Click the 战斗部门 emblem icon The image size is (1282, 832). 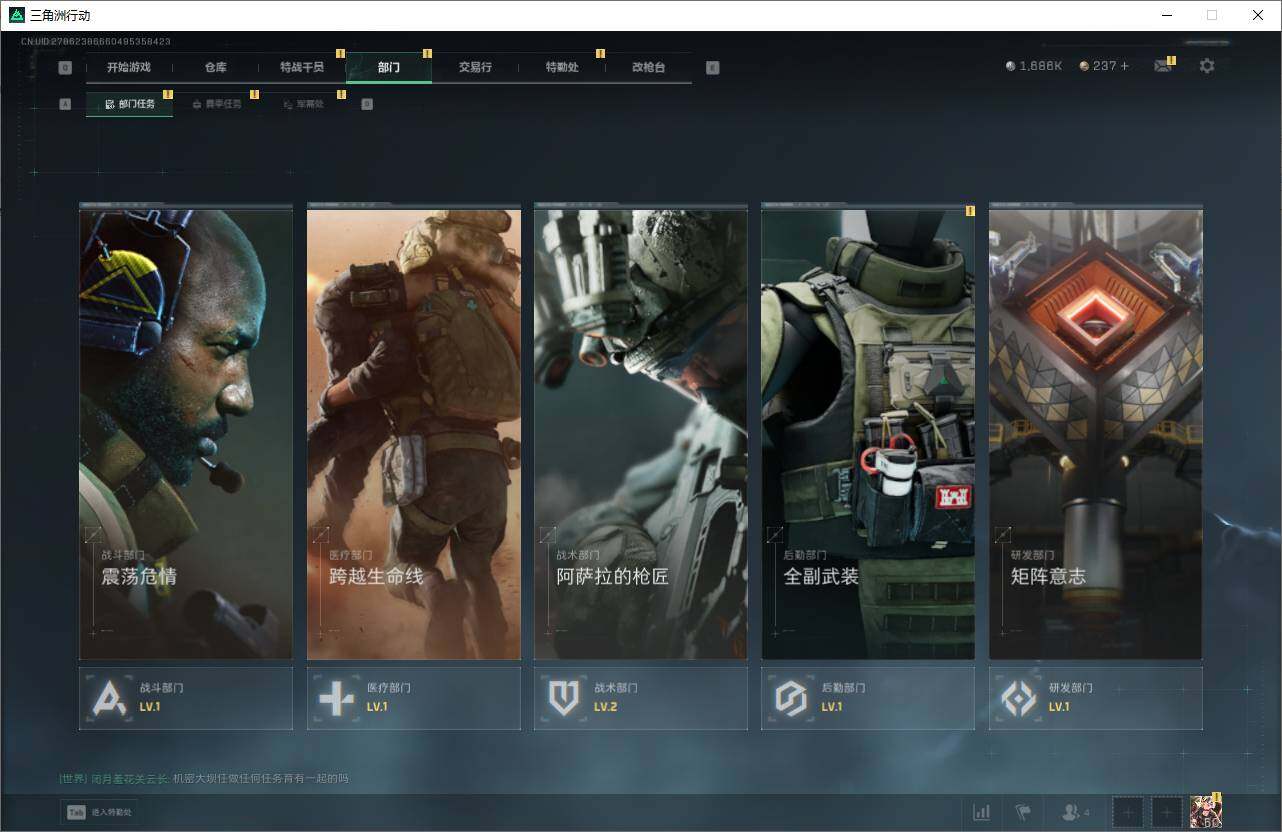tap(108, 698)
